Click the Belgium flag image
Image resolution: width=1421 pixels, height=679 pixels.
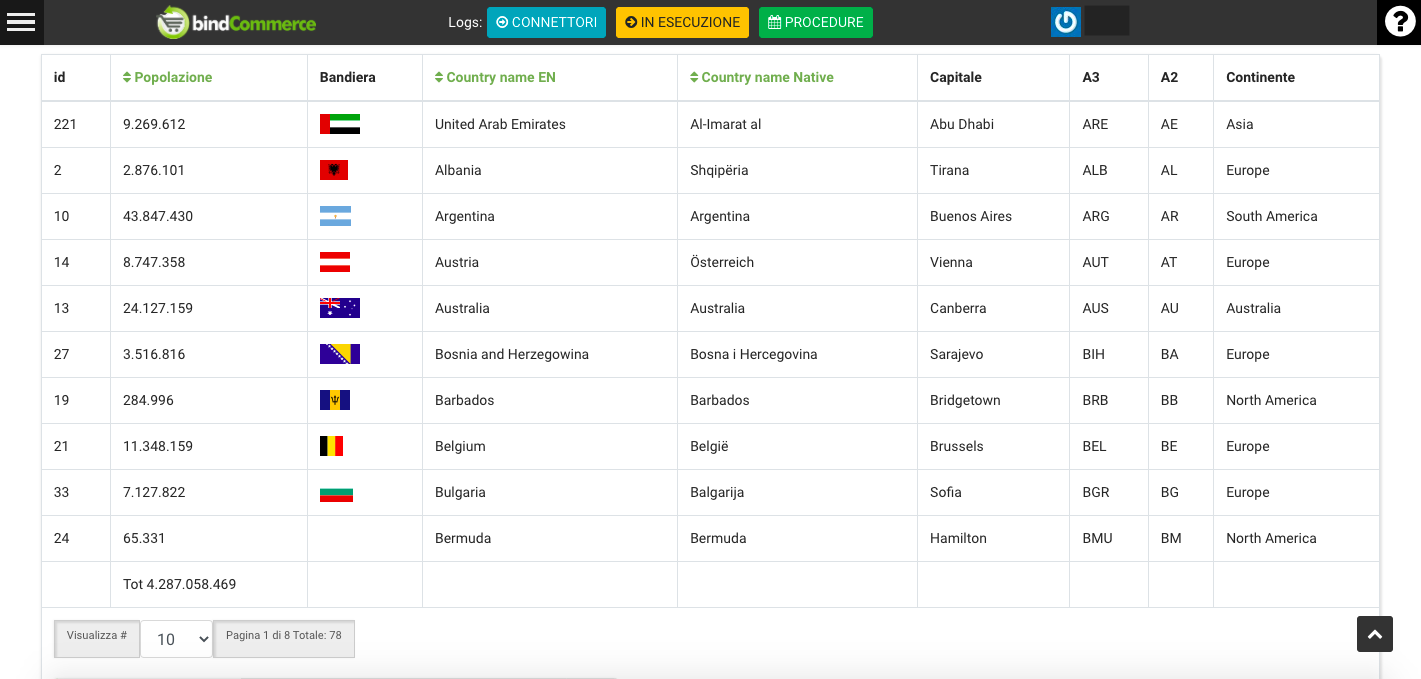click(331, 446)
